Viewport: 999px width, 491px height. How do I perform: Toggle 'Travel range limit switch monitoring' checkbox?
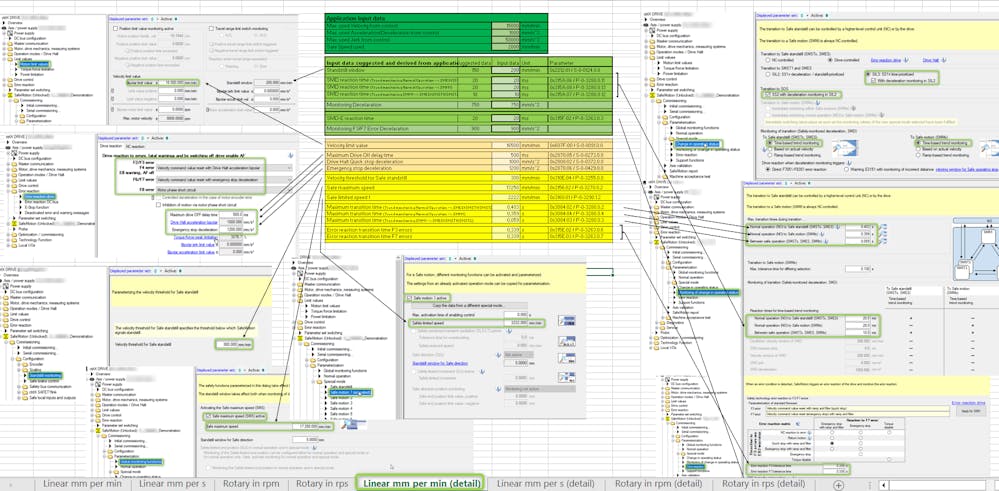click(213, 28)
